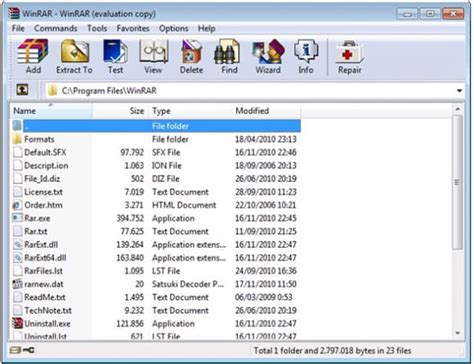Open the Options menu
This screenshot has width=474, height=364.
click(x=174, y=28)
